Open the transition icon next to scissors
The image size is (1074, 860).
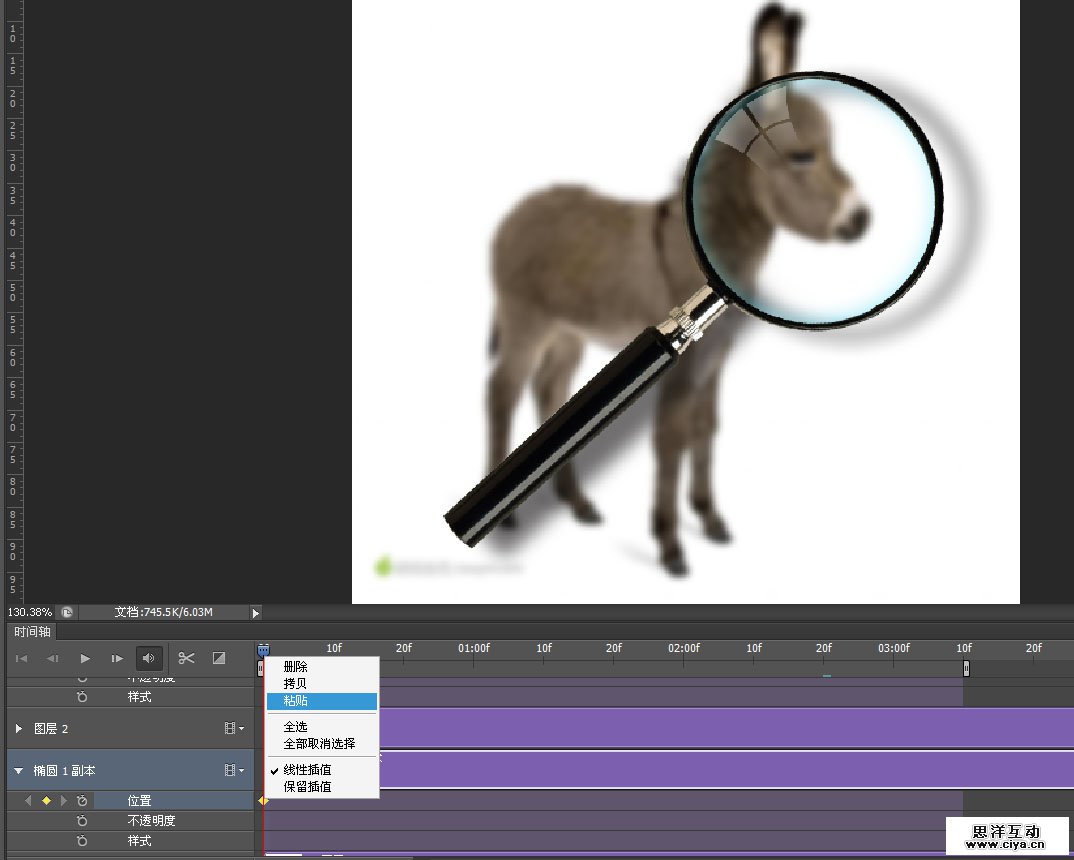tap(218, 658)
